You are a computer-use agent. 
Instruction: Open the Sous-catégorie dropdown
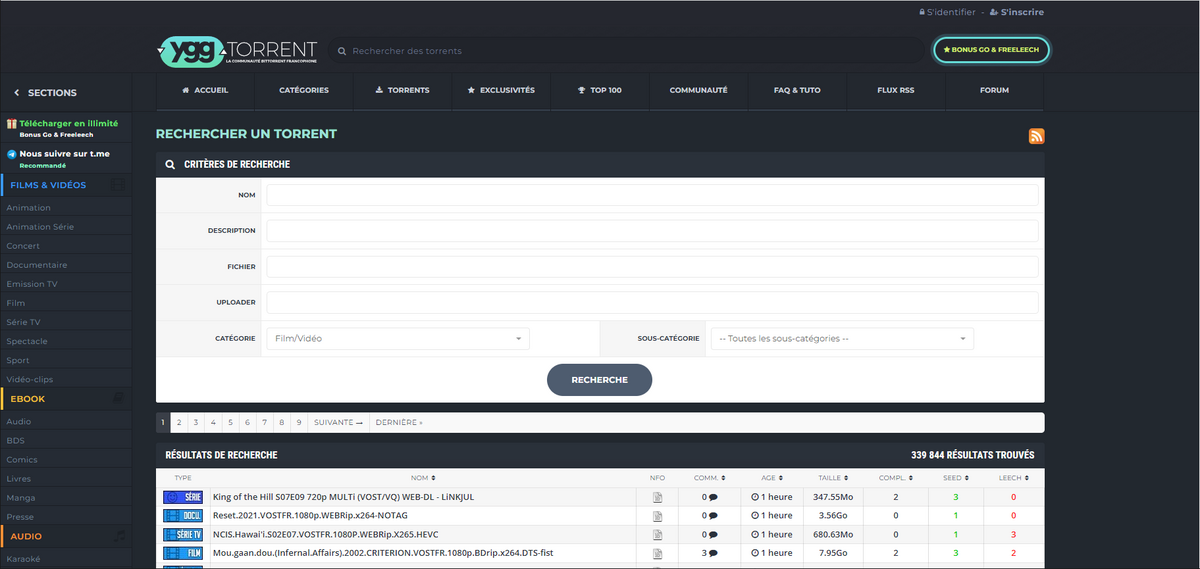click(841, 339)
